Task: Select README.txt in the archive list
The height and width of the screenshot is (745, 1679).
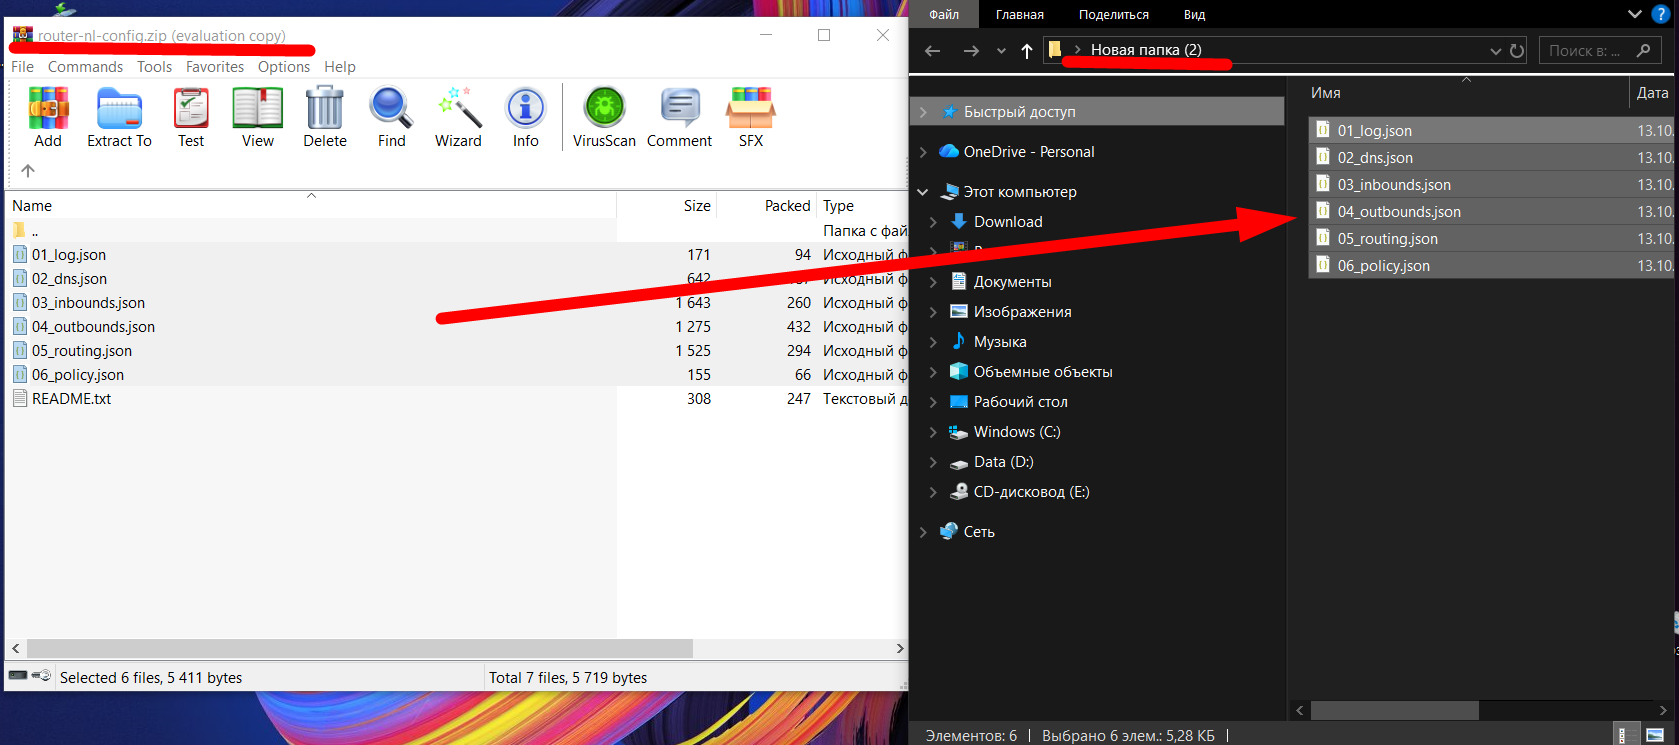Action: click(x=71, y=399)
